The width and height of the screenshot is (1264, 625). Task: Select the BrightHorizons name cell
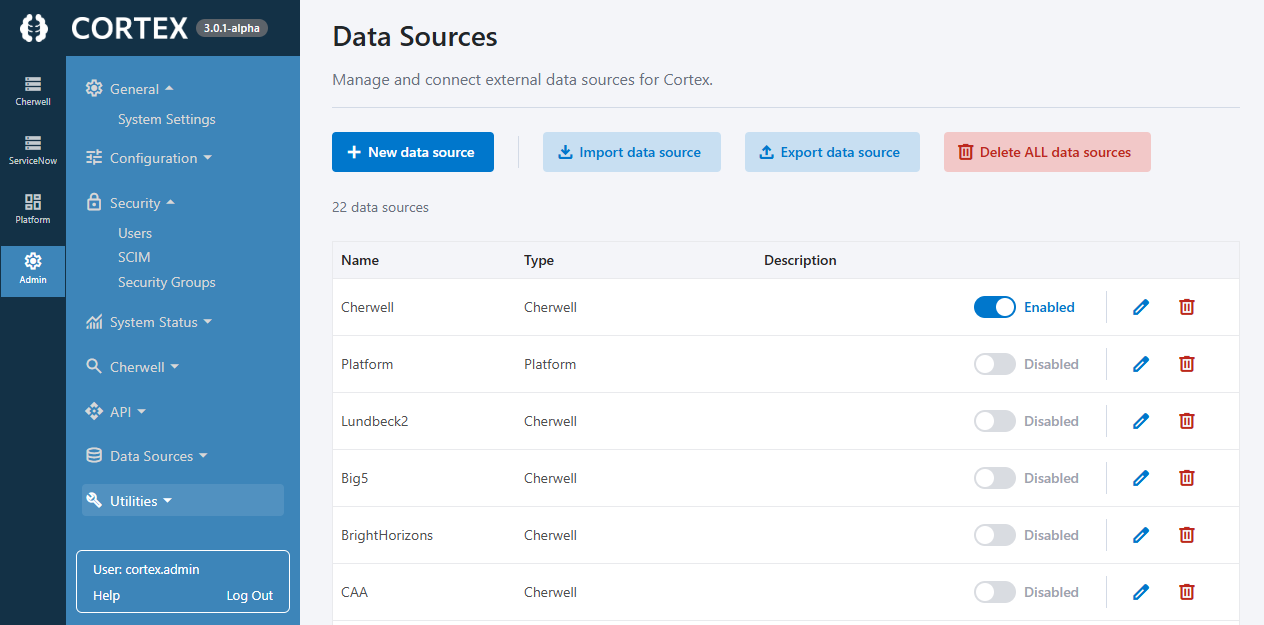[x=387, y=535]
